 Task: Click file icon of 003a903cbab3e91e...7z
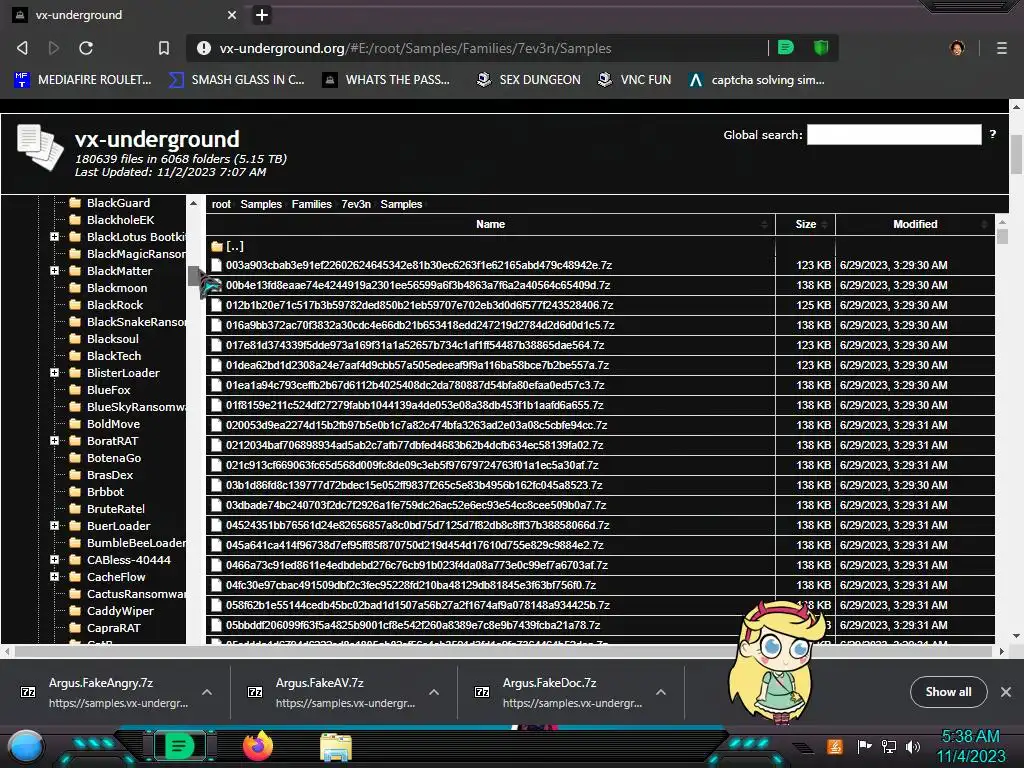[216, 265]
